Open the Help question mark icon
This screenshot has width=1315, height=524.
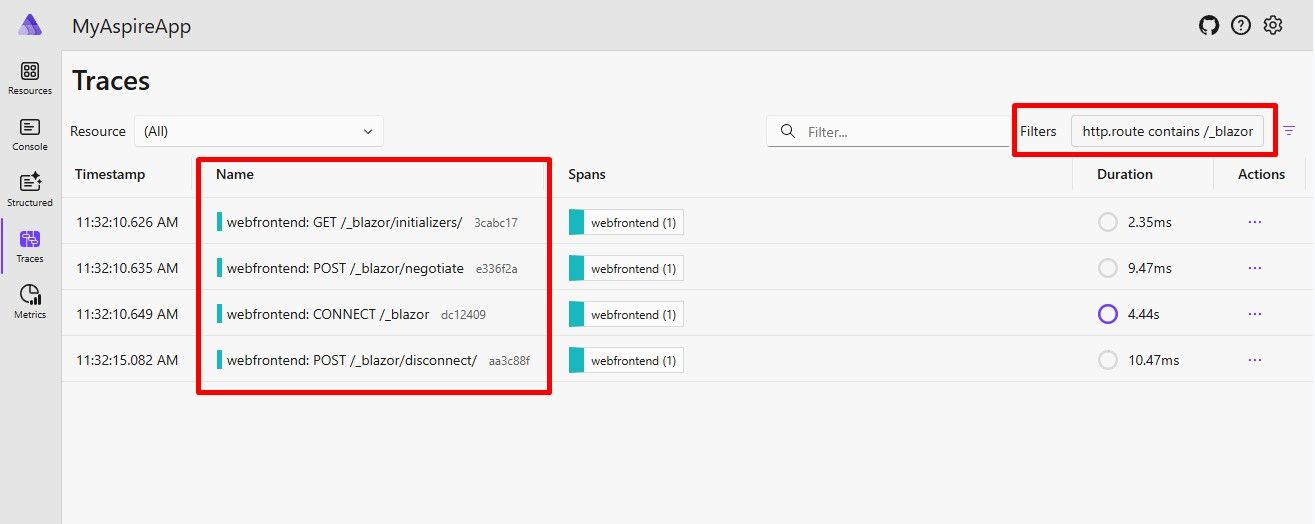coord(1241,26)
